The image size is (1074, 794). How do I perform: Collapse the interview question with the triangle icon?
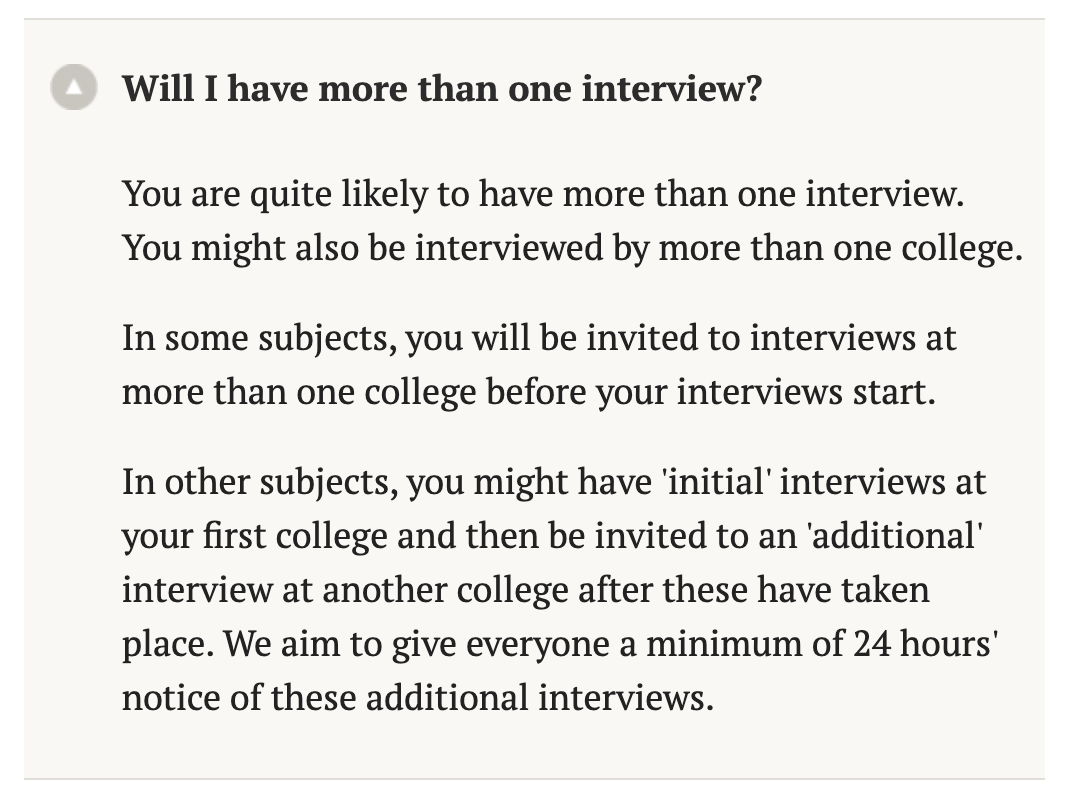(73, 90)
